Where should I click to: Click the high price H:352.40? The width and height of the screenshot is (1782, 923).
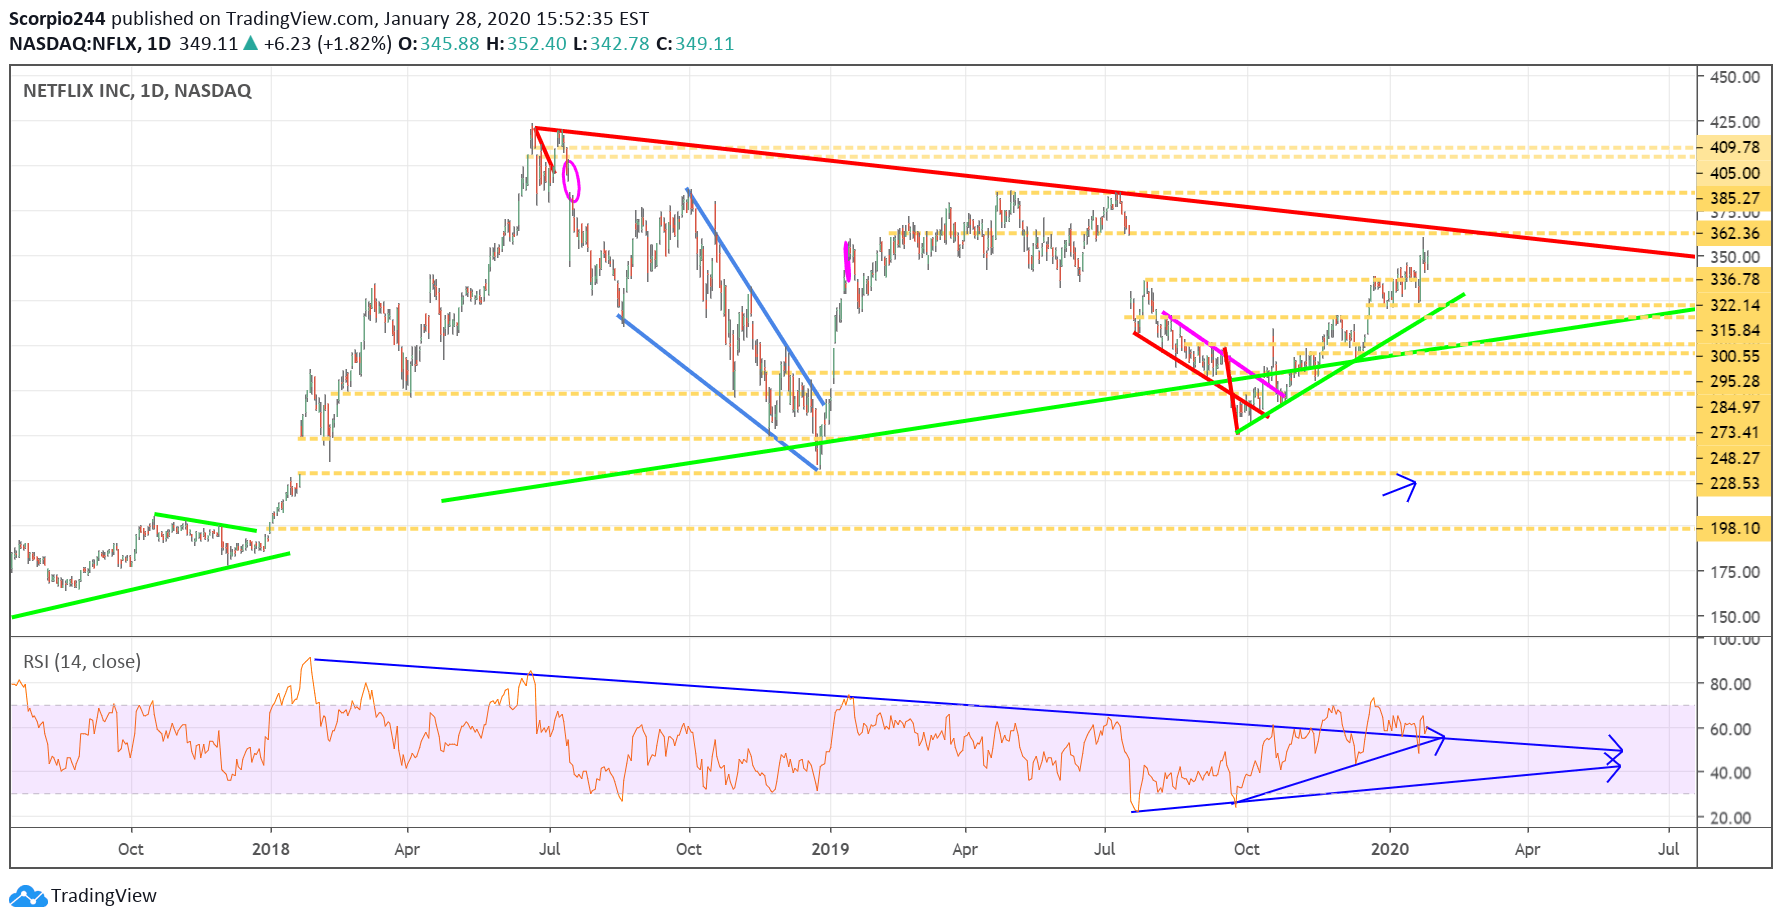click(527, 44)
